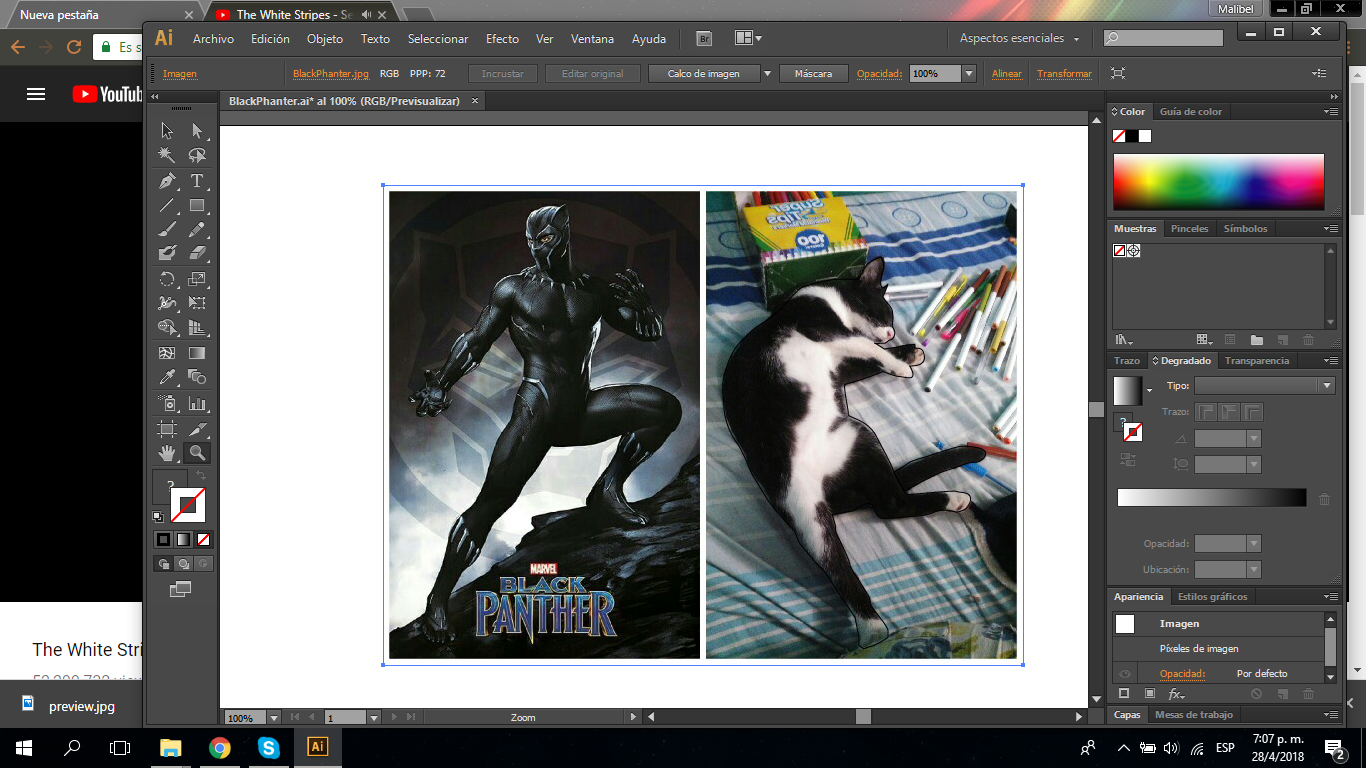This screenshot has height=768, width=1366.
Task: Pick a color from the spectrum bar
Action: [x=1218, y=181]
